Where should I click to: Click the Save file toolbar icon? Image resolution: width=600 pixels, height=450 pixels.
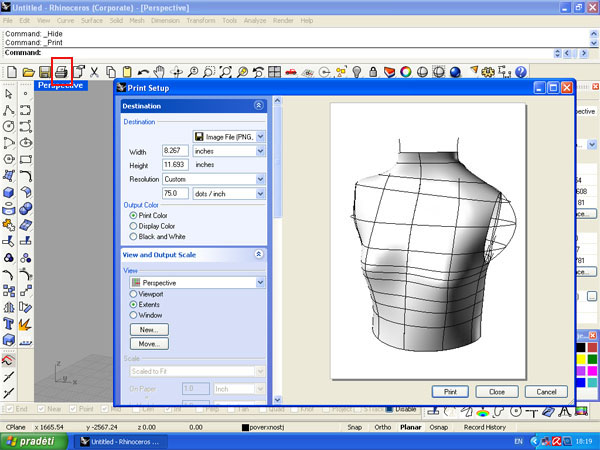45,72
